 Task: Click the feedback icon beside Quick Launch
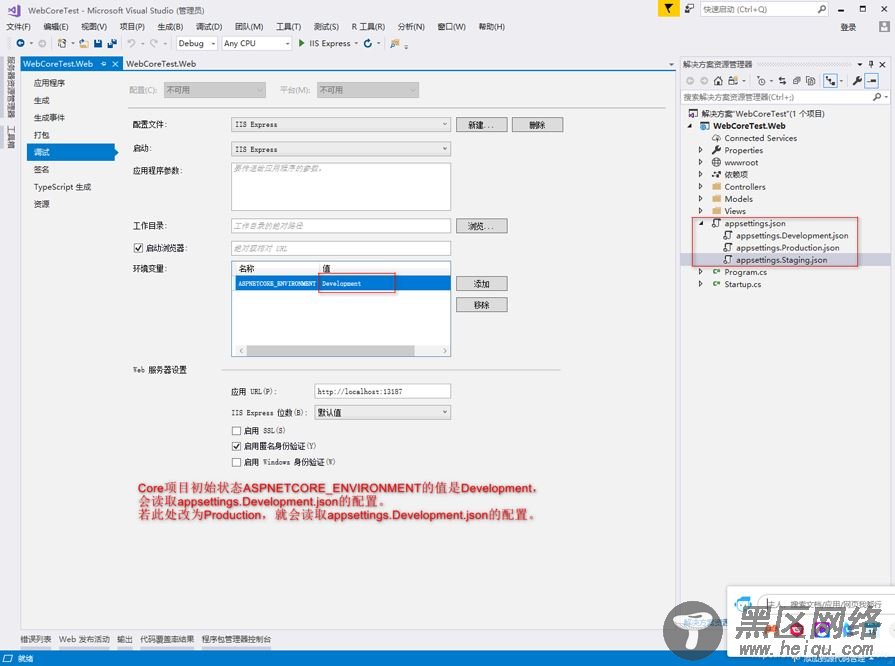tap(690, 9)
